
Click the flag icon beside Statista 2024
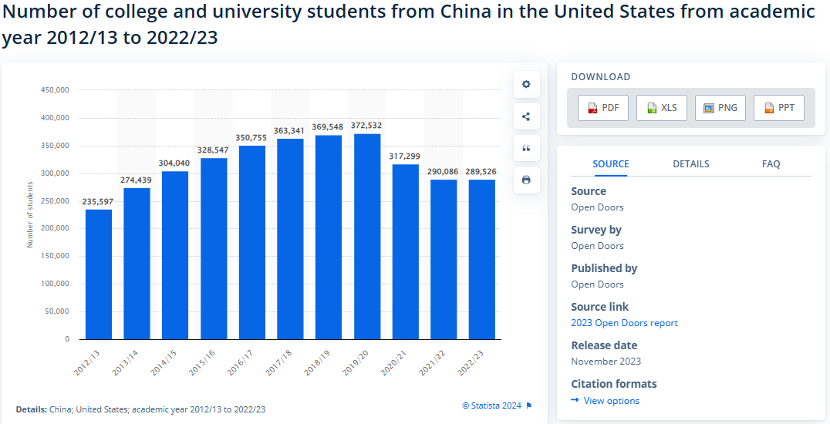(x=529, y=406)
